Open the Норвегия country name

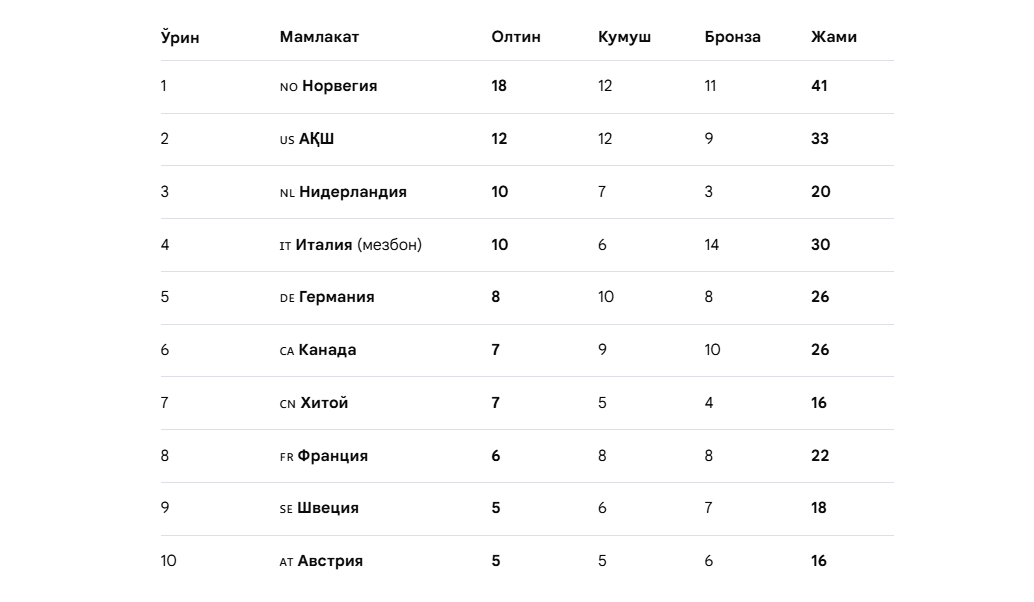click(340, 86)
